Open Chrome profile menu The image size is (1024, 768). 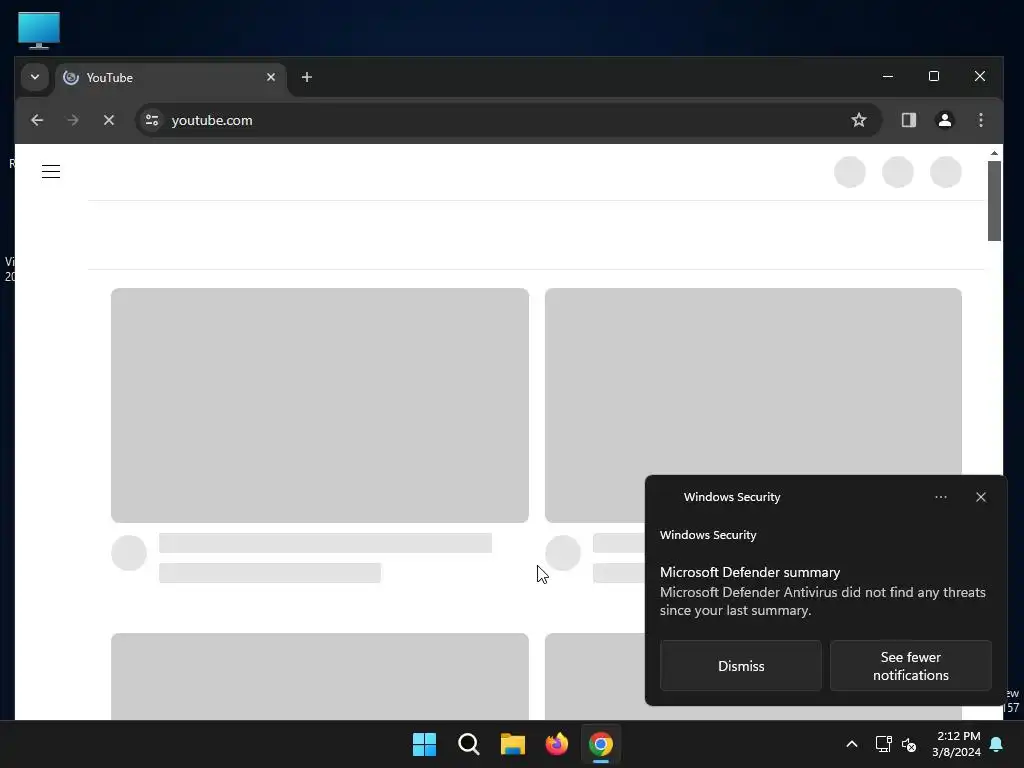coord(944,120)
